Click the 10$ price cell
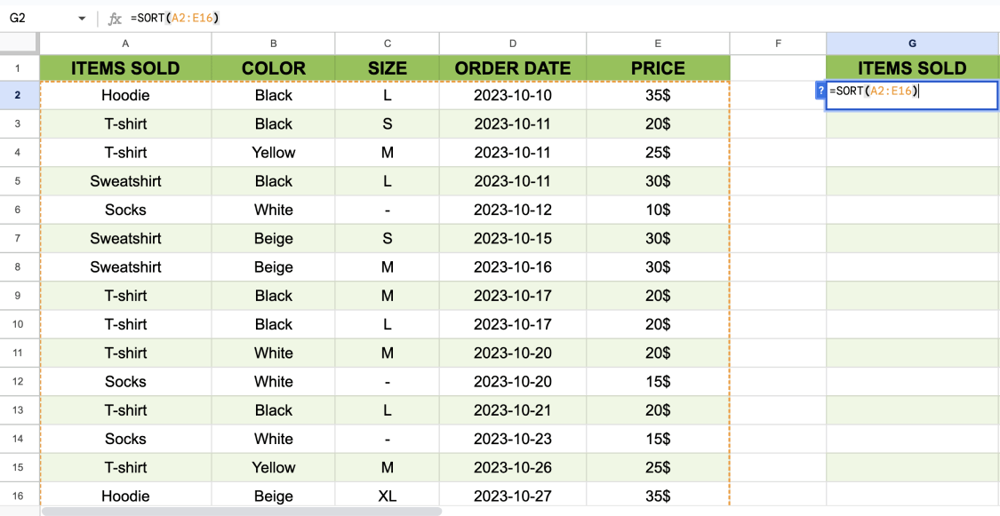The image size is (1000, 516). 658,210
